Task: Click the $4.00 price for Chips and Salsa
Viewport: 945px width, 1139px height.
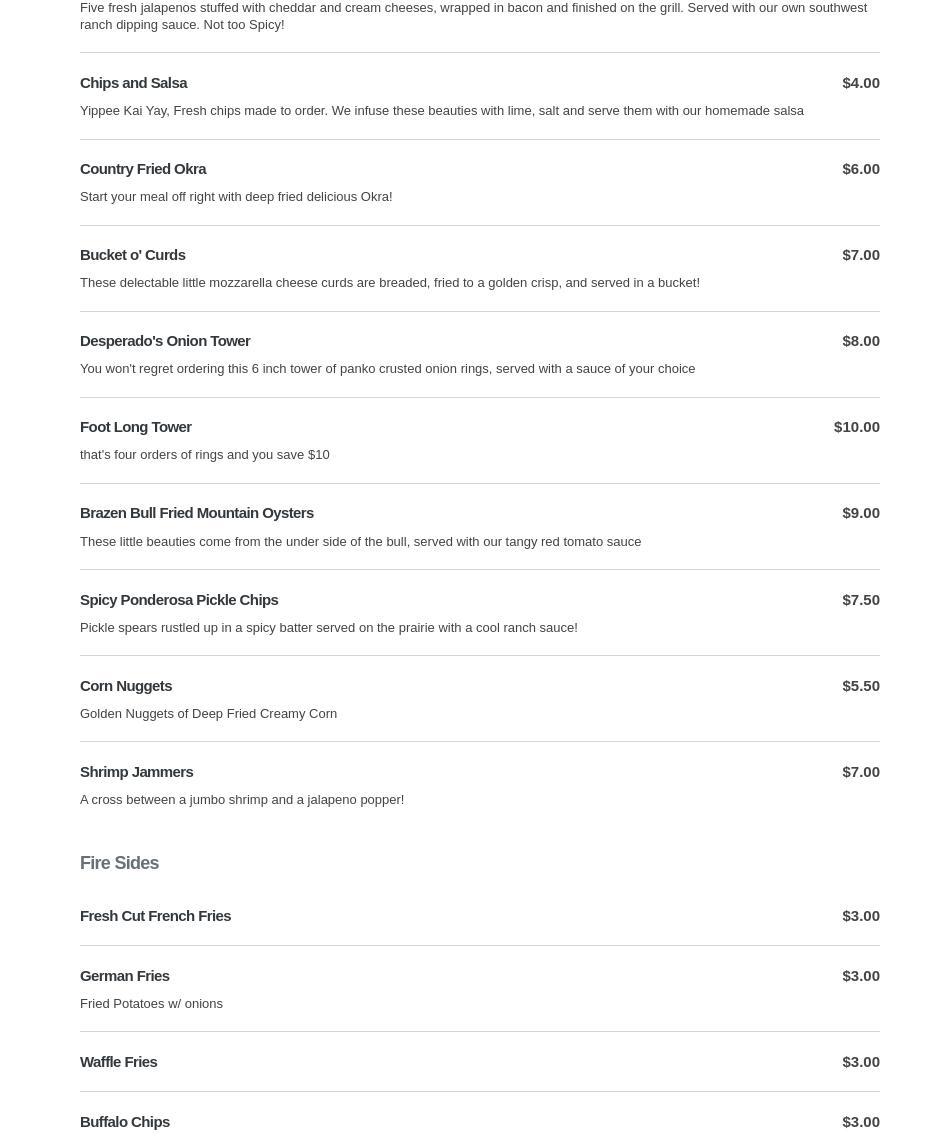Action: pos(860,83)
